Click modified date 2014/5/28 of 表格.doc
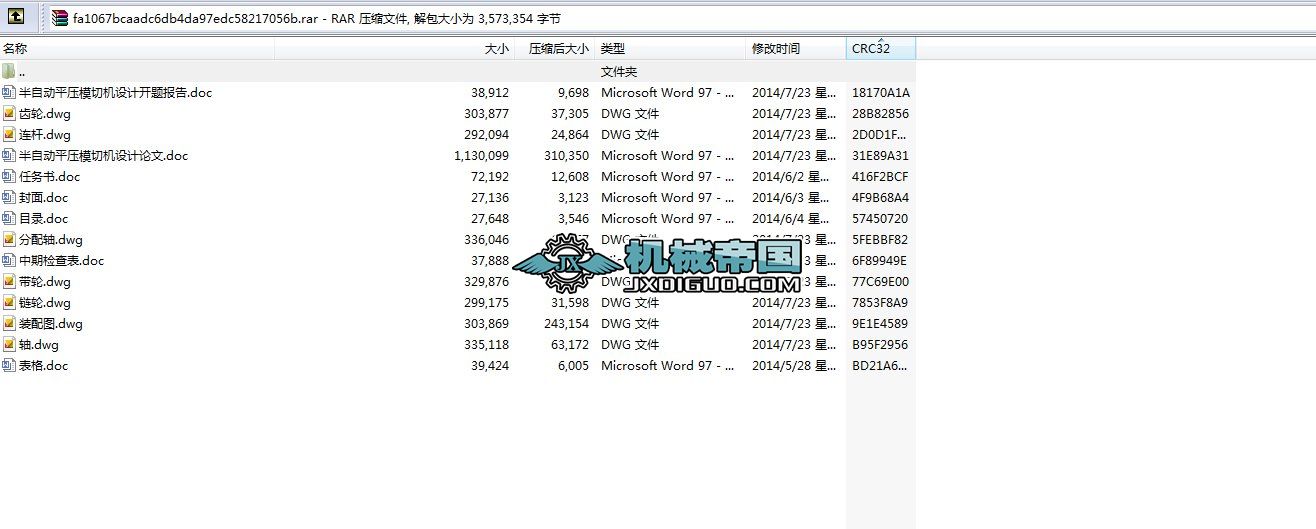Viewport: 1316px width, 529px height. coord(794,365)
